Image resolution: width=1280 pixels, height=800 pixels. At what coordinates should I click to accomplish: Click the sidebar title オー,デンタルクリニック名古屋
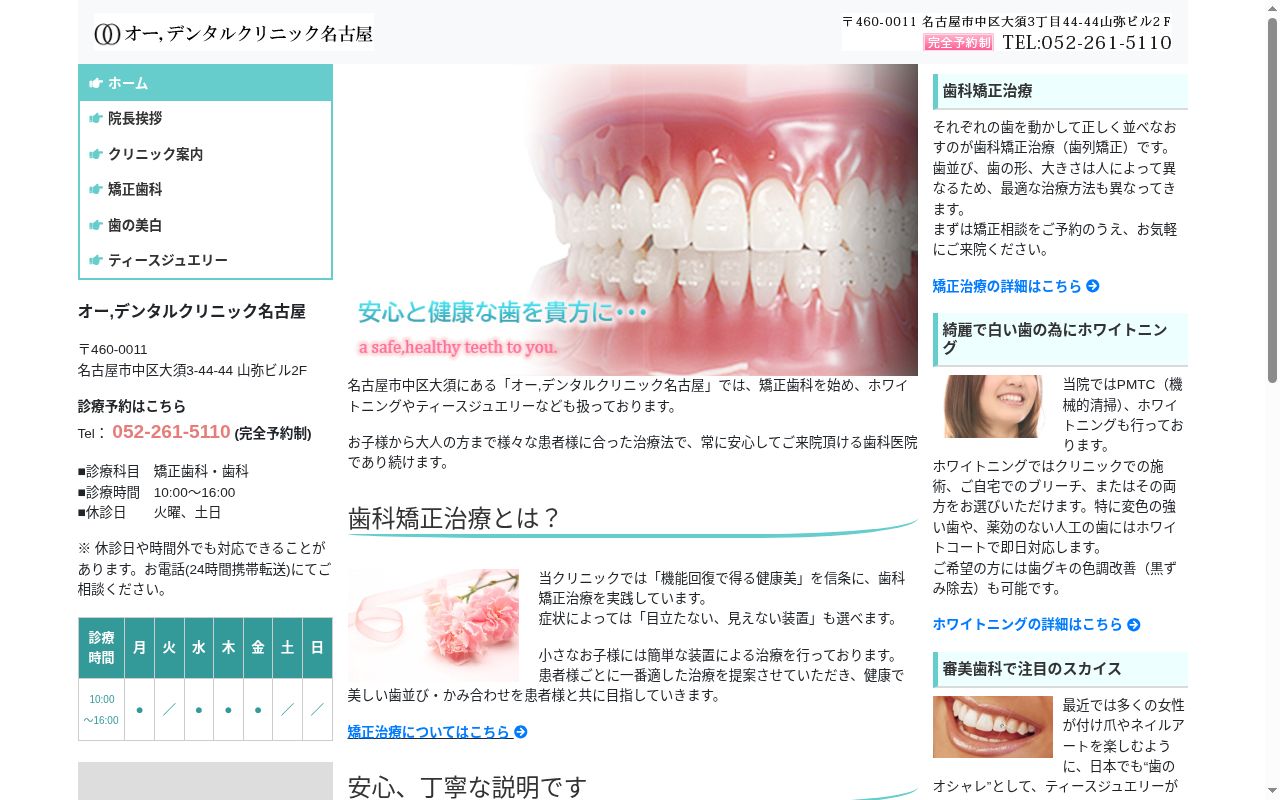pyautogui.click(x=192, y=311)
